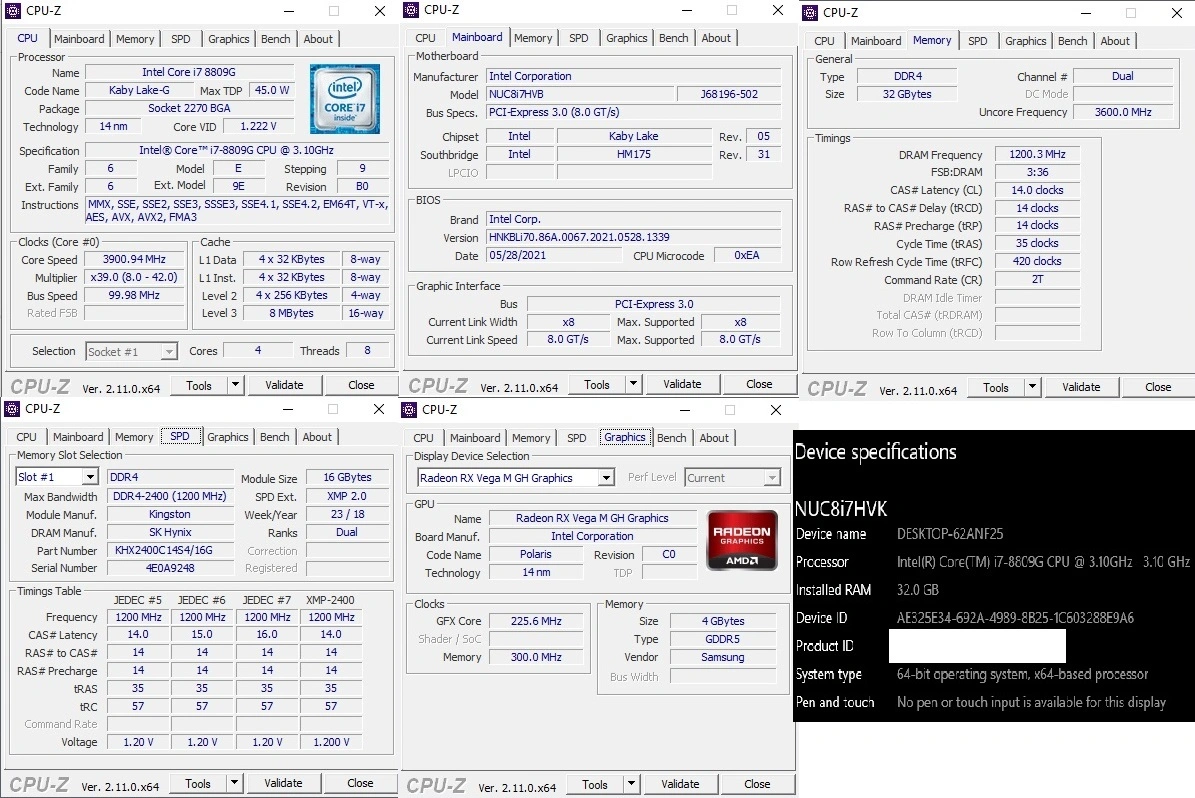The image size is (1195, 798).
Task: Open the SPD tab in the Mainboard tab window
Action: tap(578, 38)
